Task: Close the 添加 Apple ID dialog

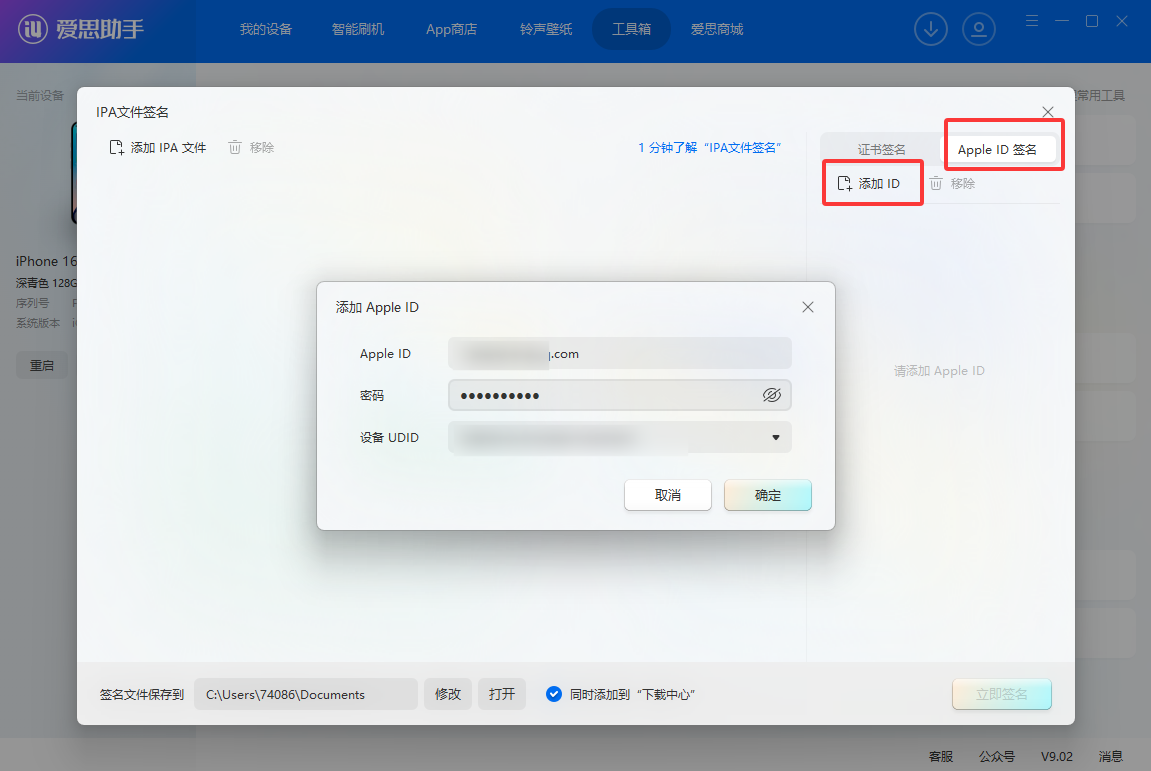Action: coord(808,307)
